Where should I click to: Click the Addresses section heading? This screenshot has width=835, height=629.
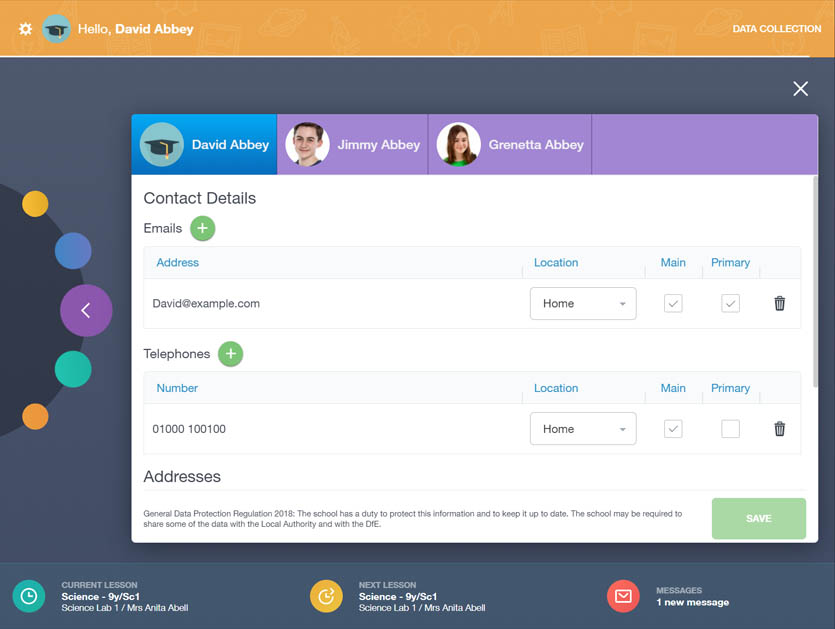pos(182,476)
